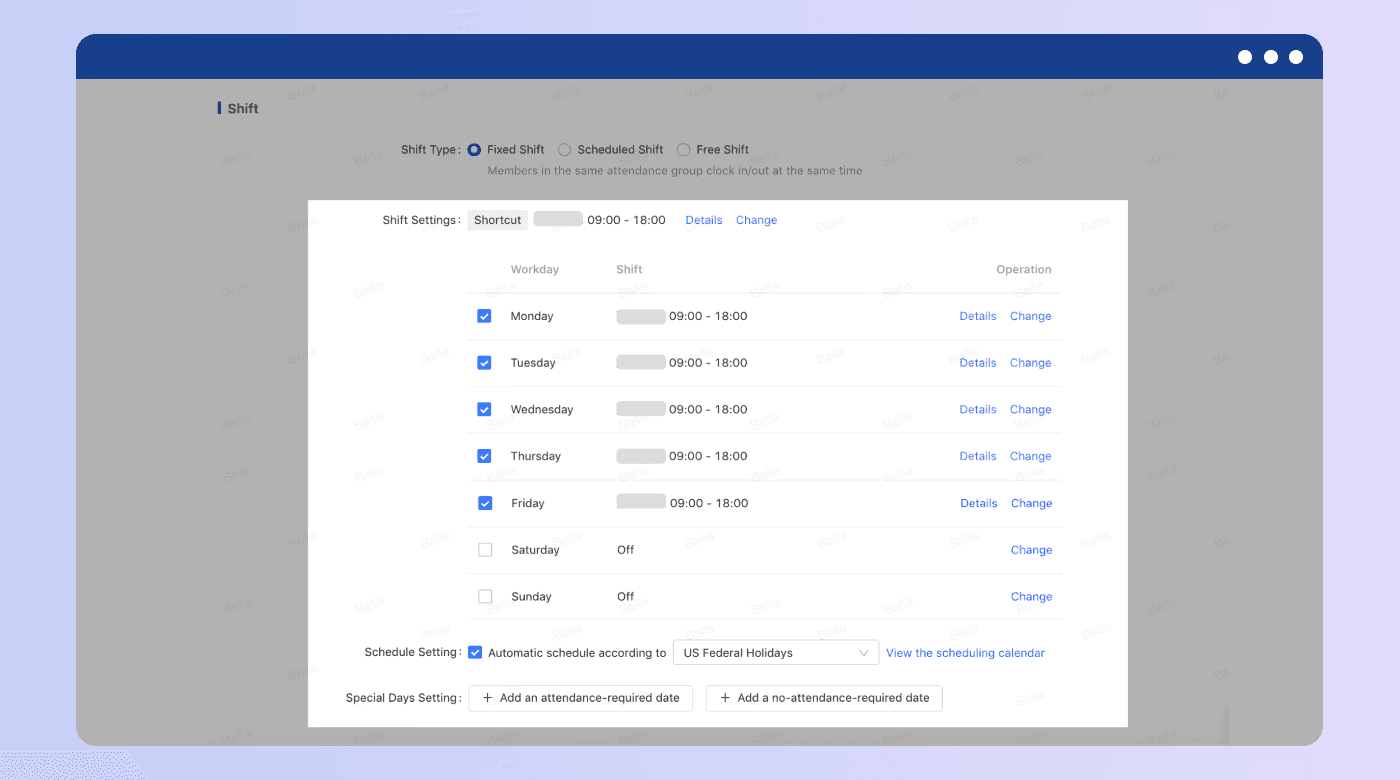Image resolution: width=1400 pixels, height=780 pixels.
Task: Open the US Federal Holidays dropdown
Action: point(776,653)
